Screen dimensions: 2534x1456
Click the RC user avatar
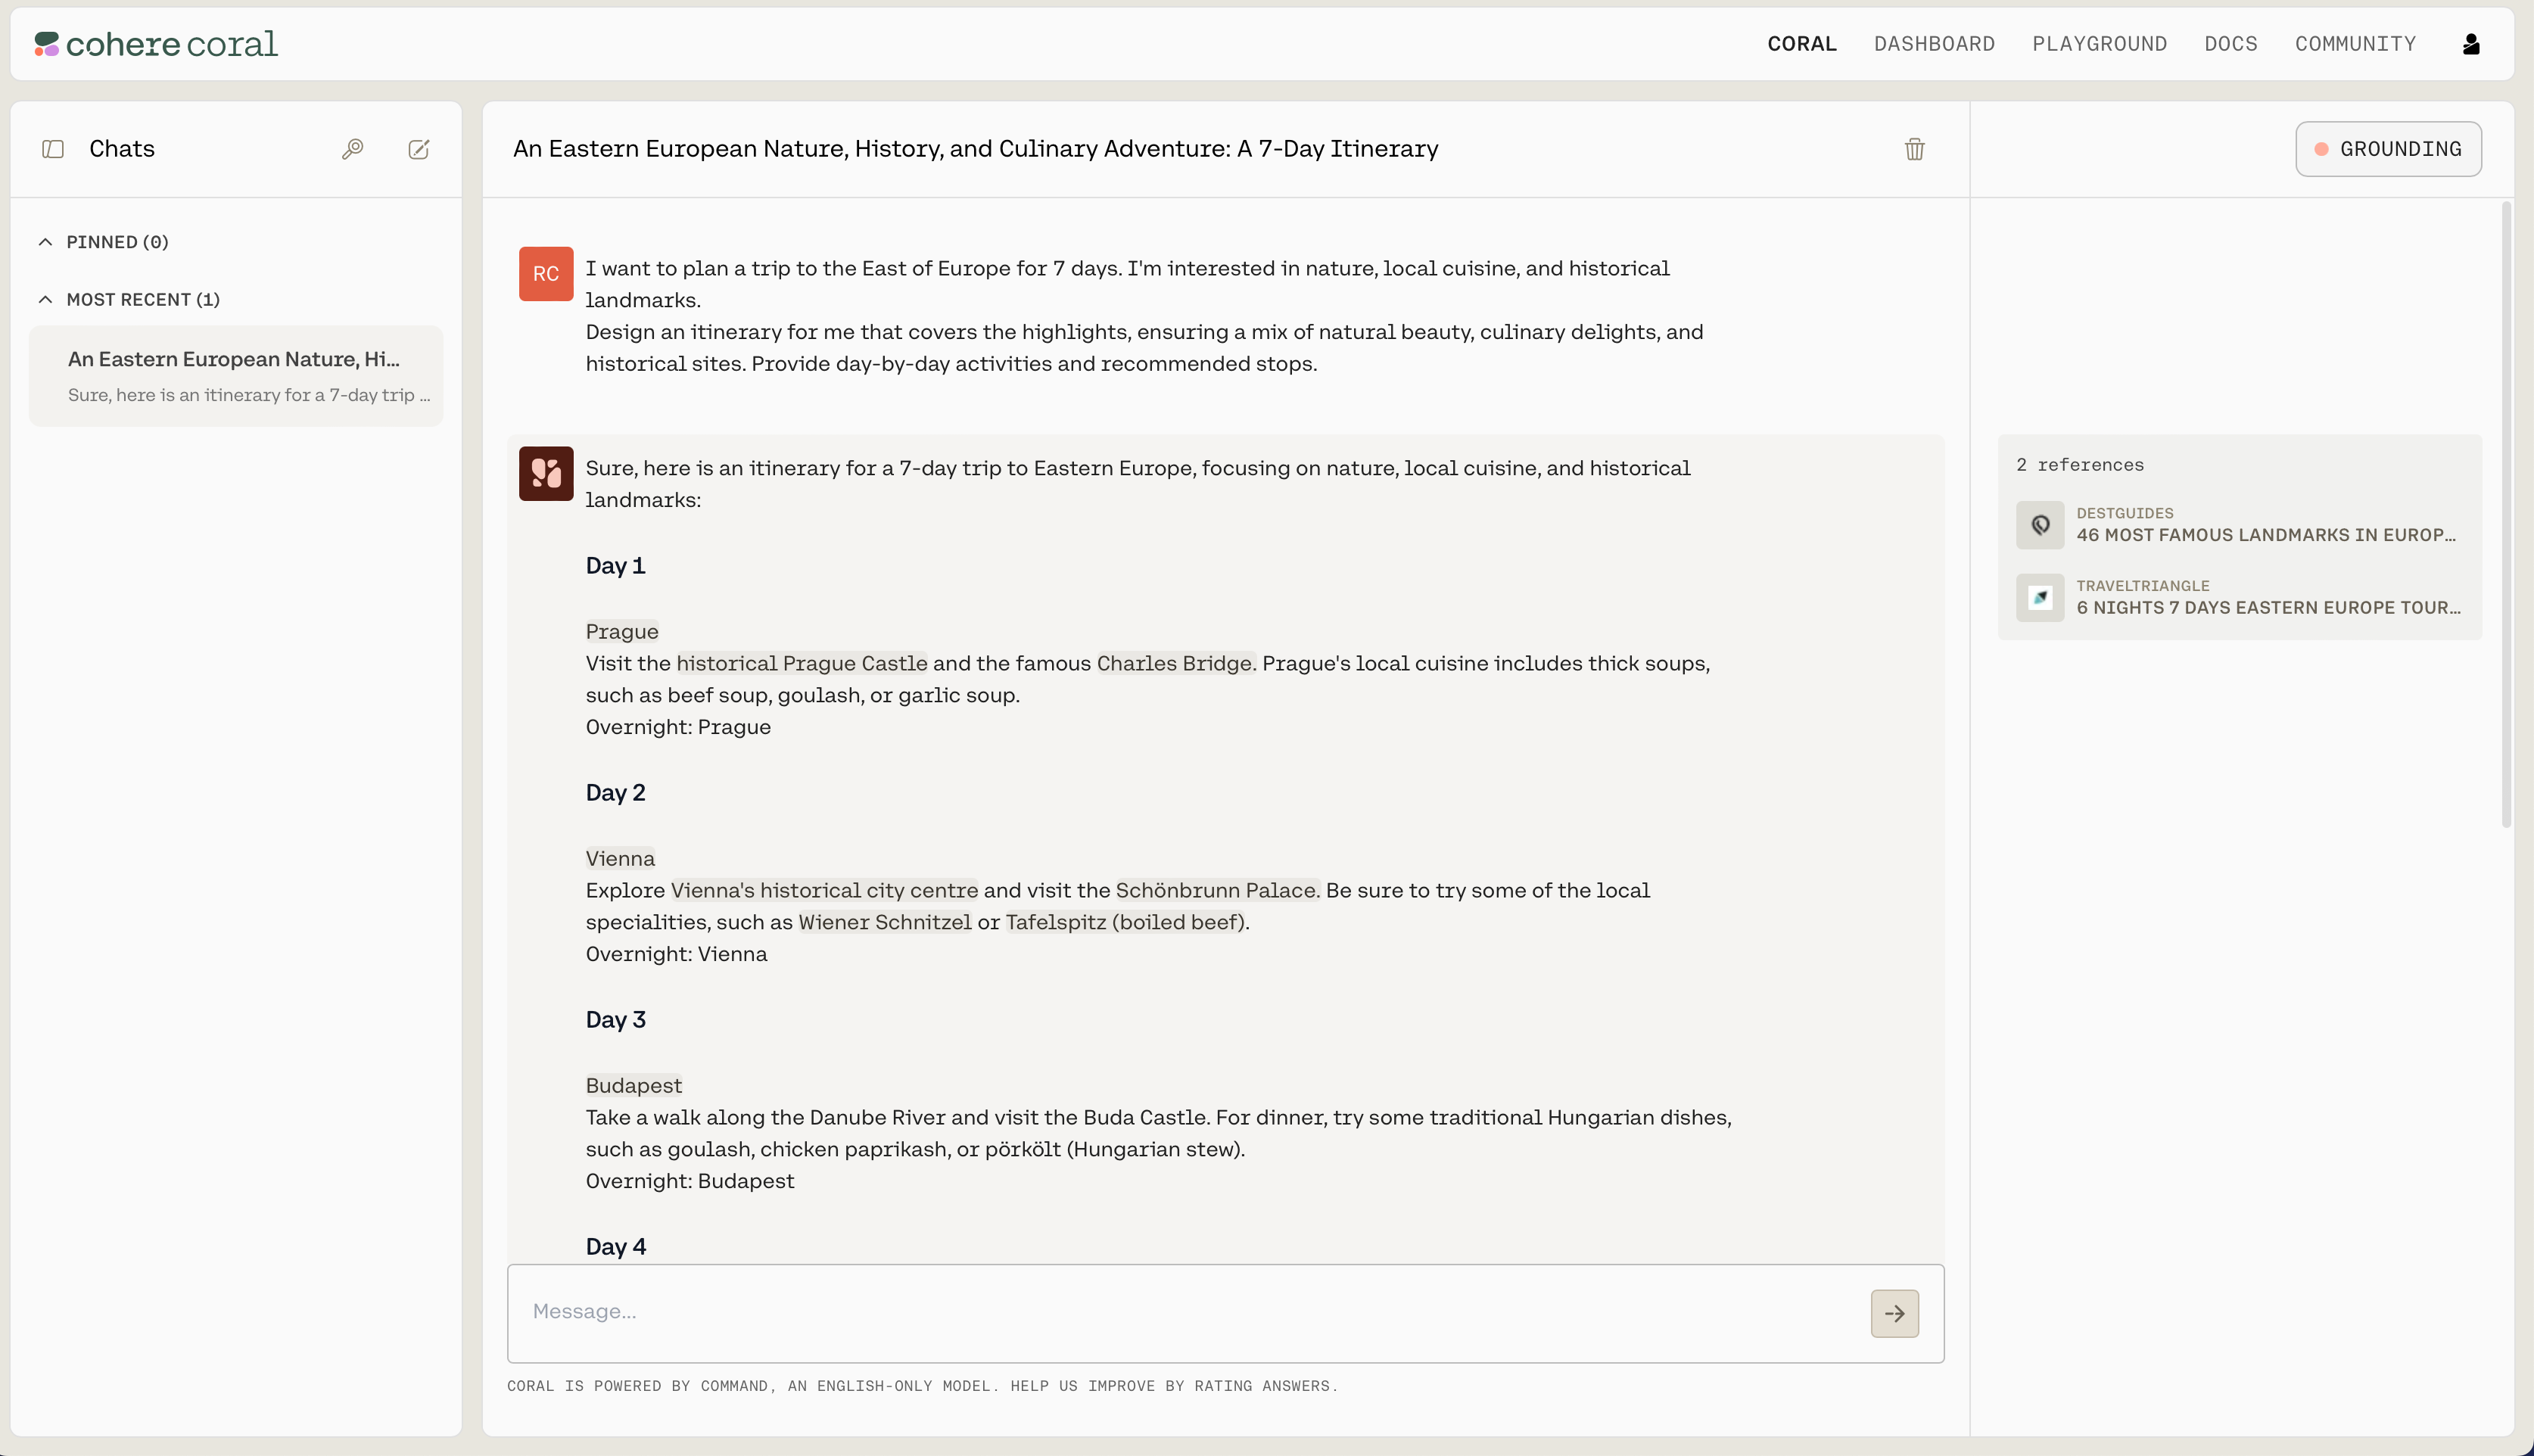(546, 274)
